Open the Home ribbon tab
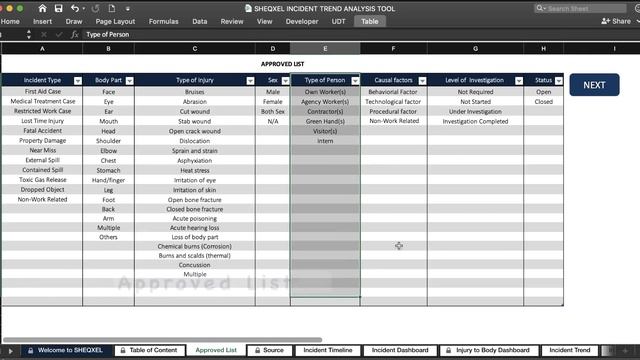This screenshot has width=640, height=360. [x=10, y=21]
